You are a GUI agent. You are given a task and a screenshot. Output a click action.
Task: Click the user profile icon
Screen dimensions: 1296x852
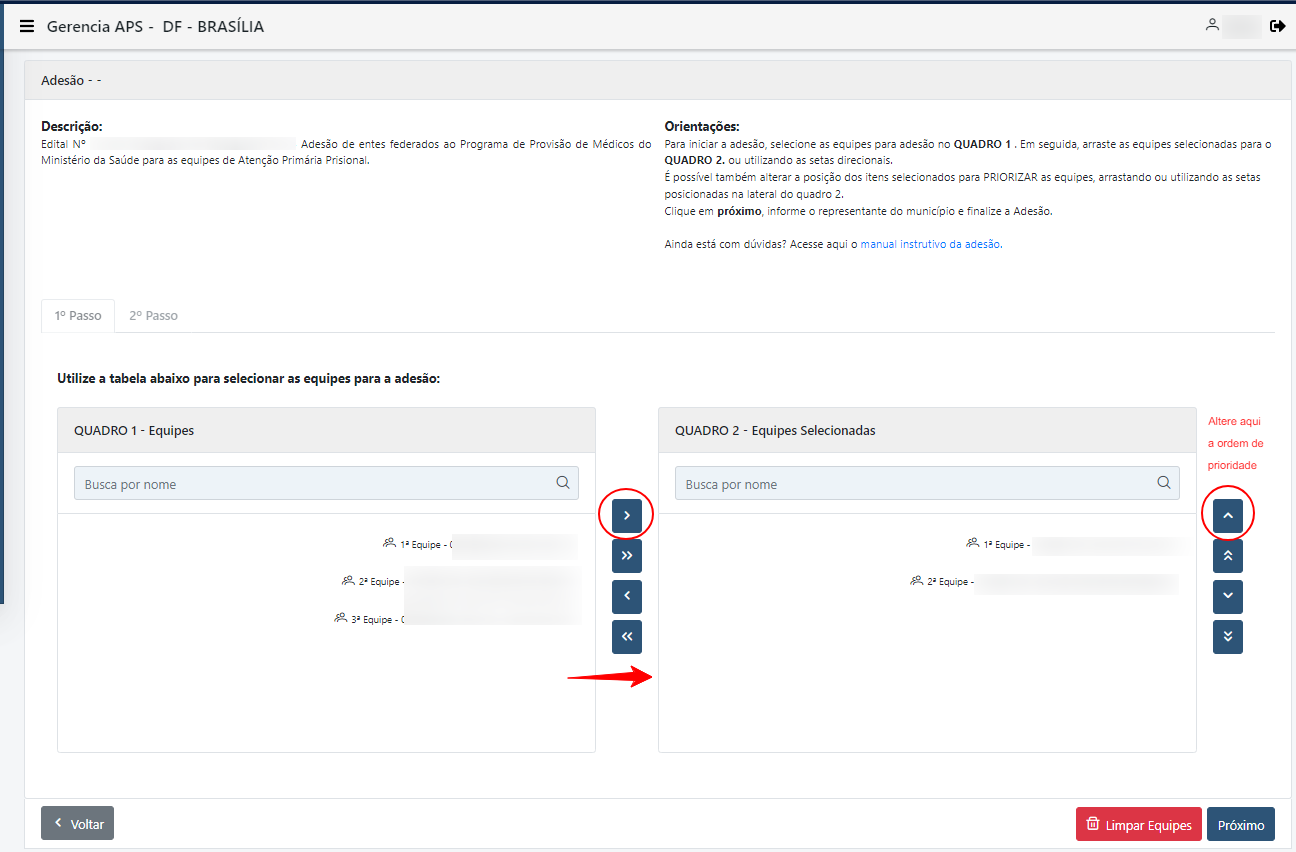click(x=1212, y=25)
